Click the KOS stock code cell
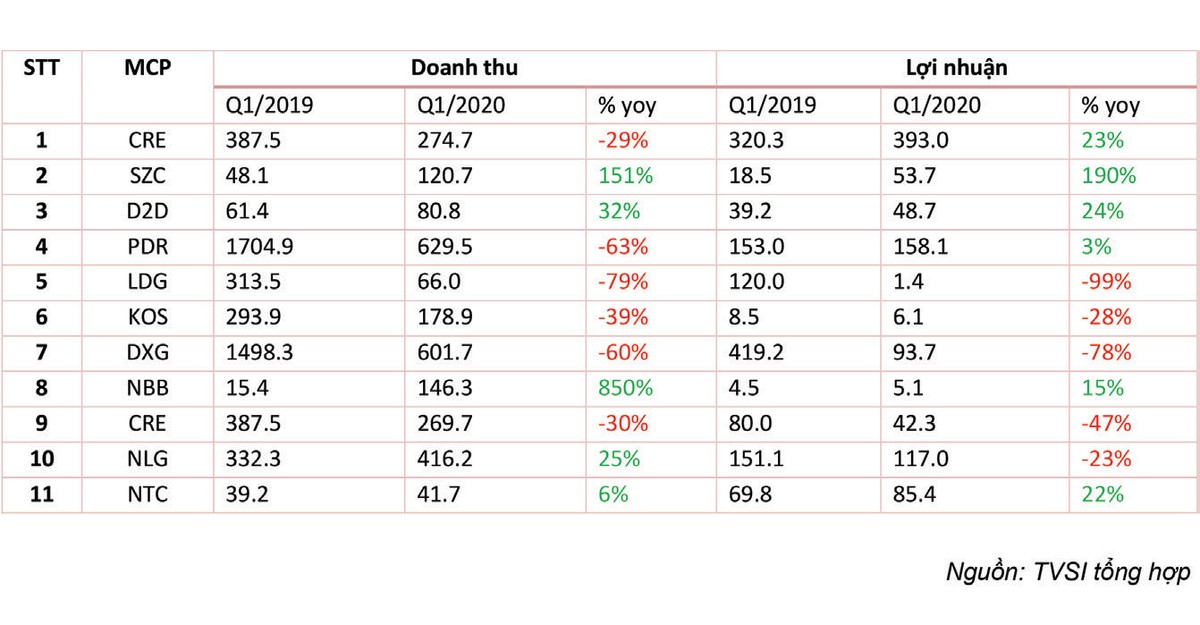1200x625 pixels. coord(148,317)
